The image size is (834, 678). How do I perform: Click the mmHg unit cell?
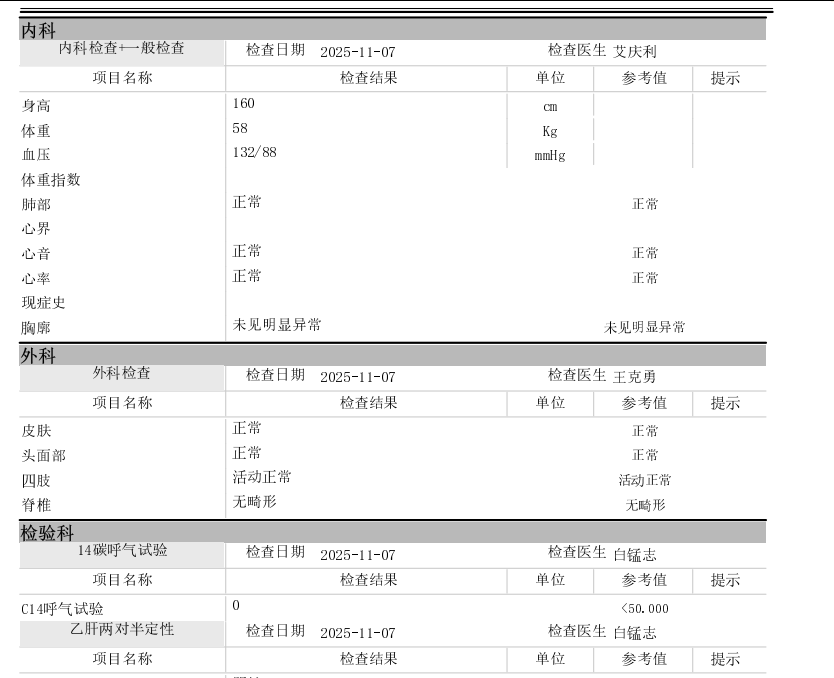(x=550, y=156)
